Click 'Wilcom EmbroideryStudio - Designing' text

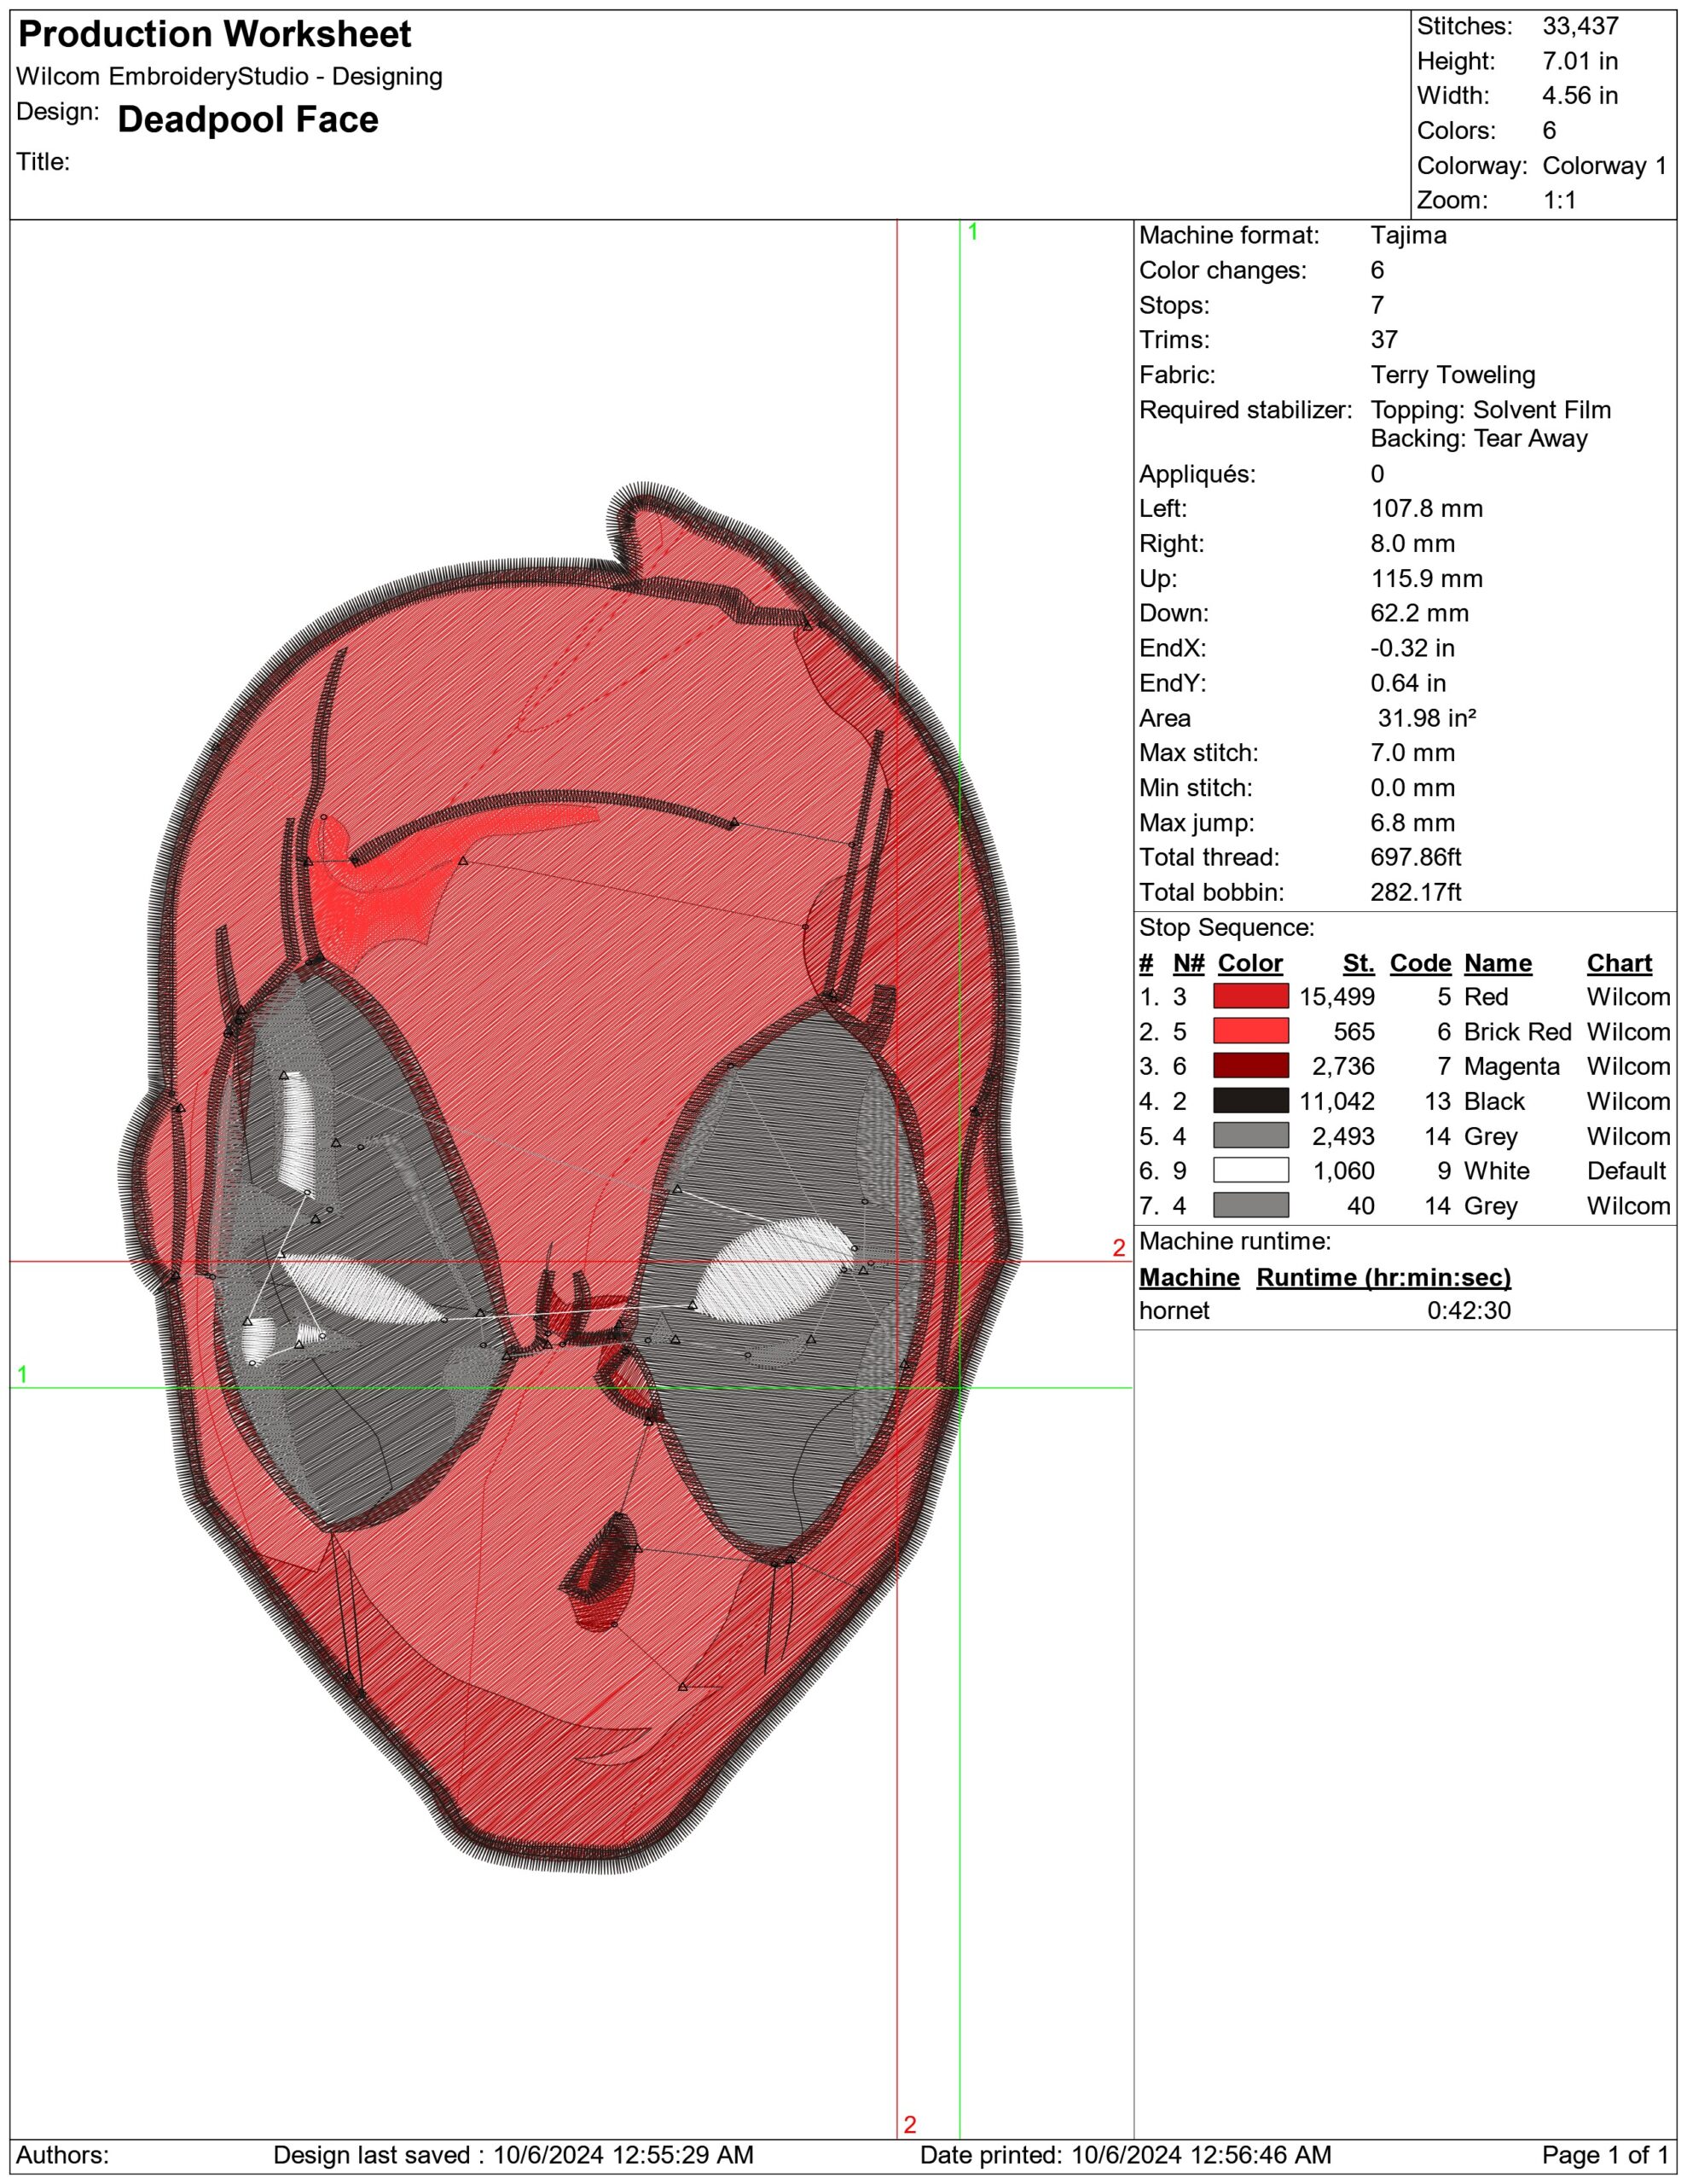tap(229, 77)
